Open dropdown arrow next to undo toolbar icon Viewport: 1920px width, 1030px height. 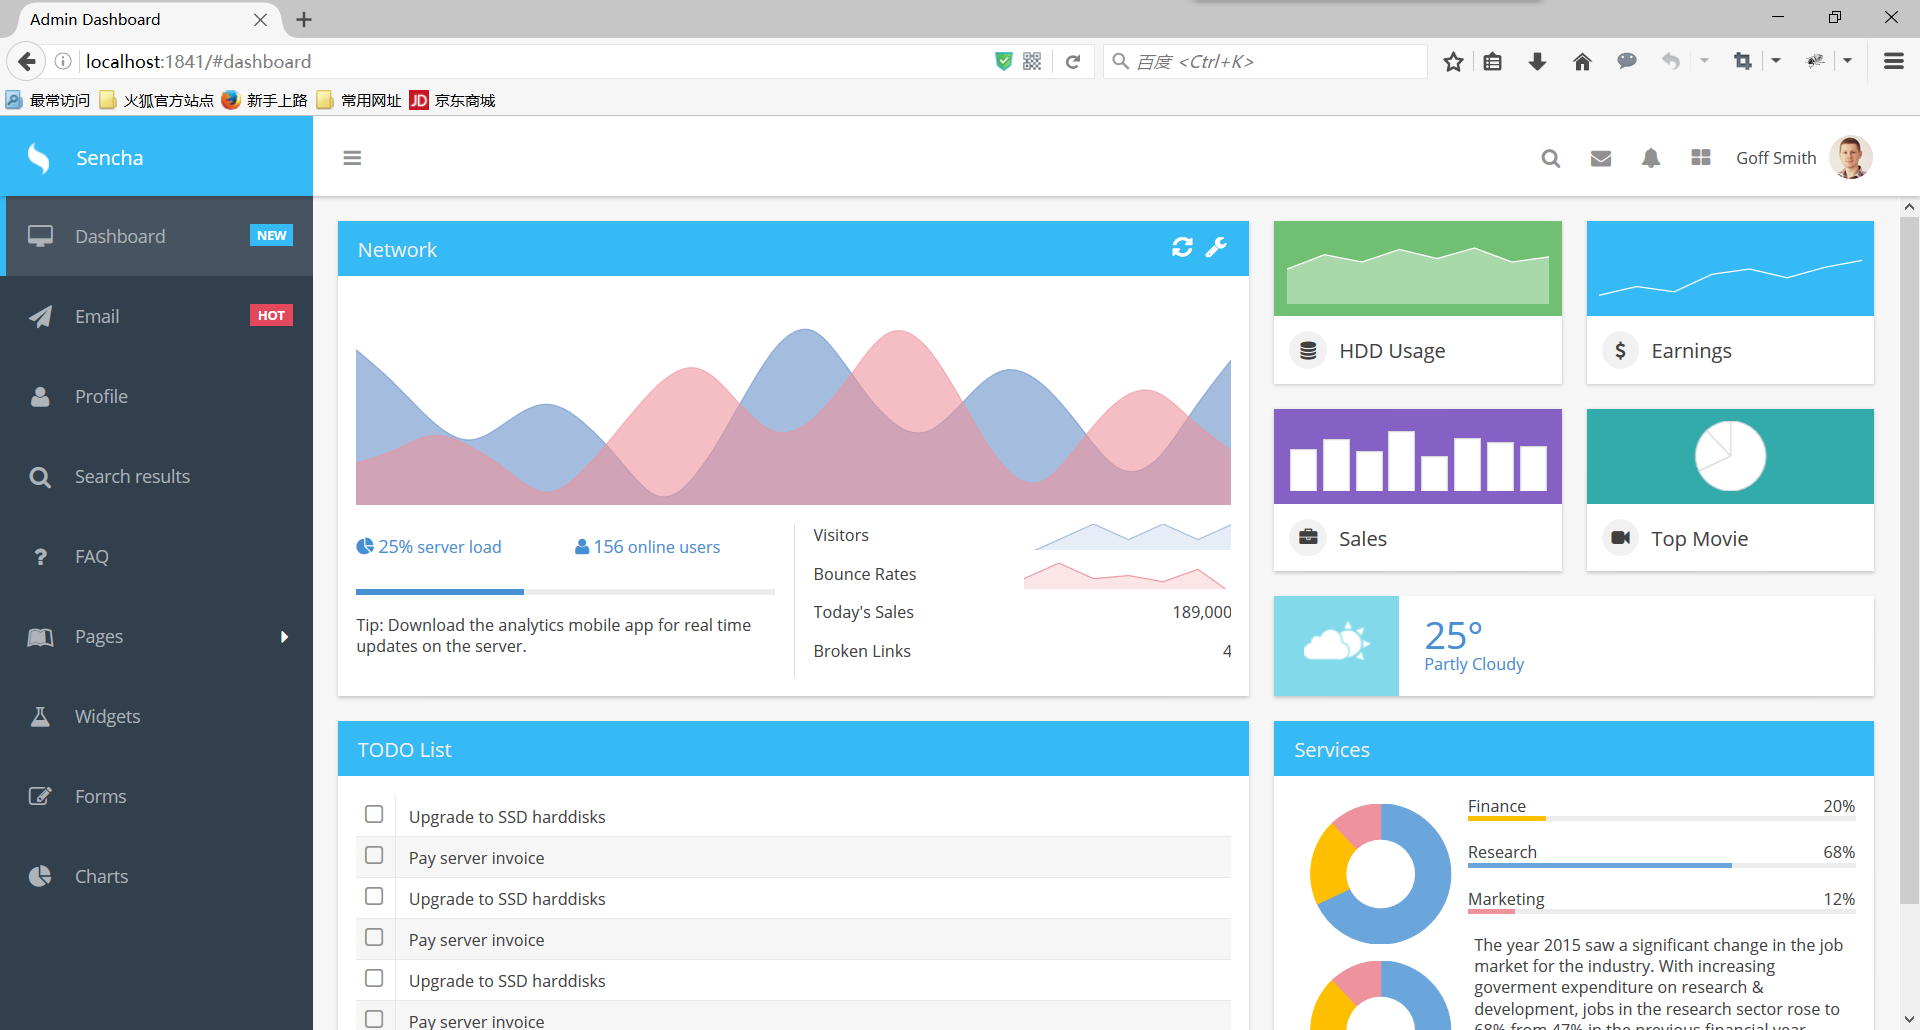tap(1704, 61)
